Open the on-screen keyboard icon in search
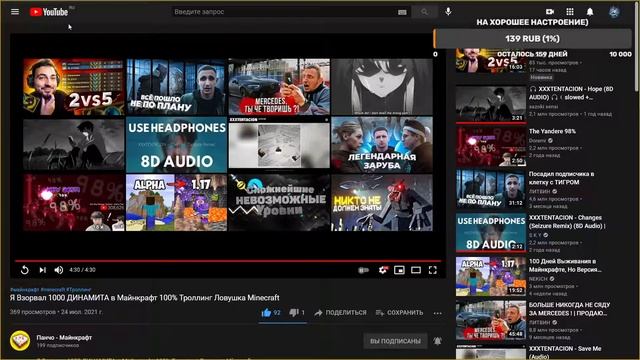Image resolution: width=640 pixels, height=360 pixels. pos(402,12)
